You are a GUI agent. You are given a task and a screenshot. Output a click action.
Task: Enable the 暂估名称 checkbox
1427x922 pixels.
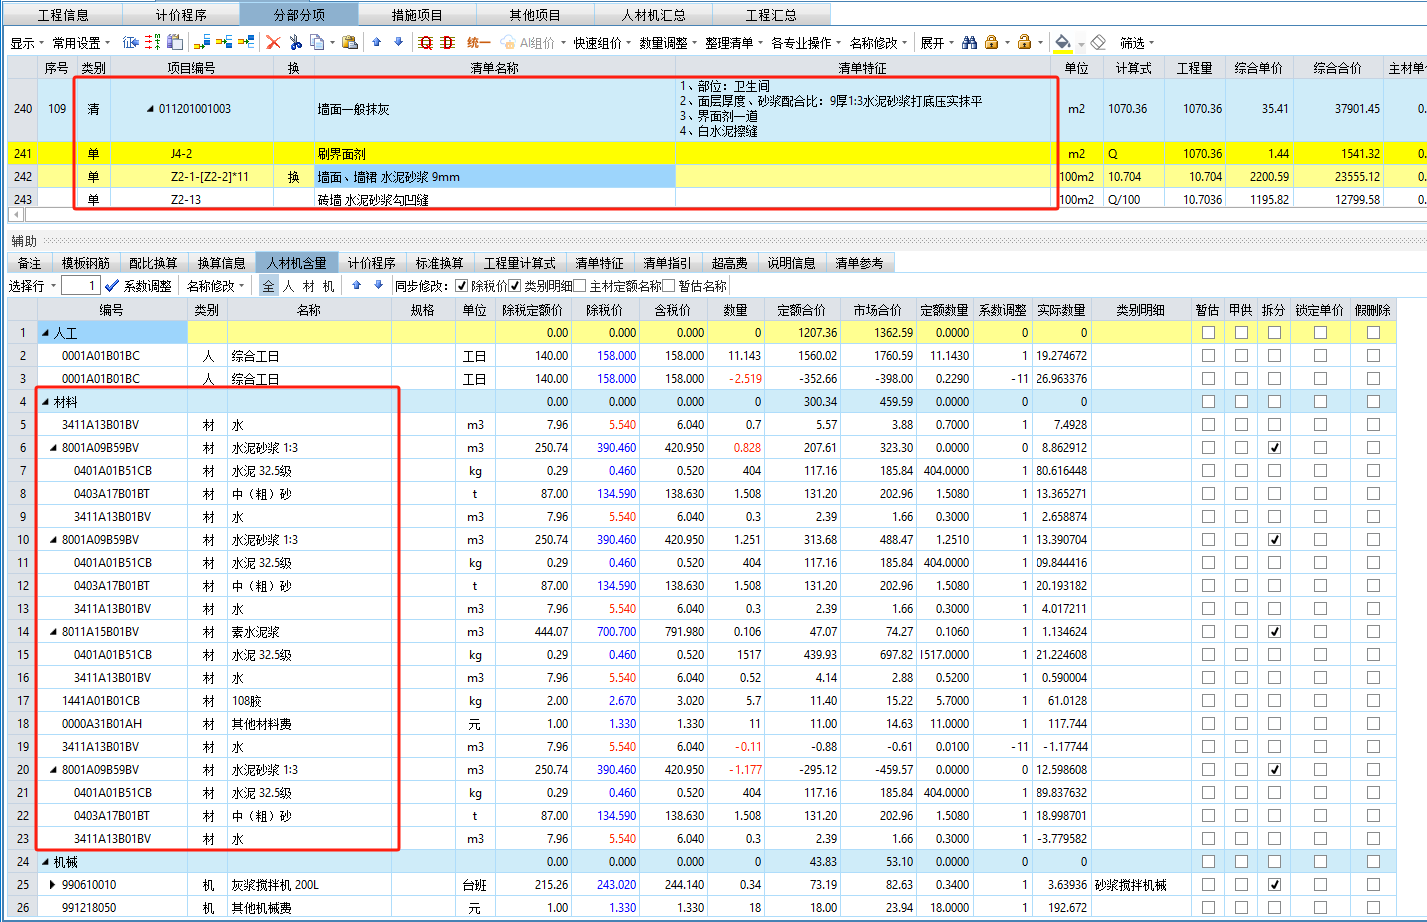point(669,286)
